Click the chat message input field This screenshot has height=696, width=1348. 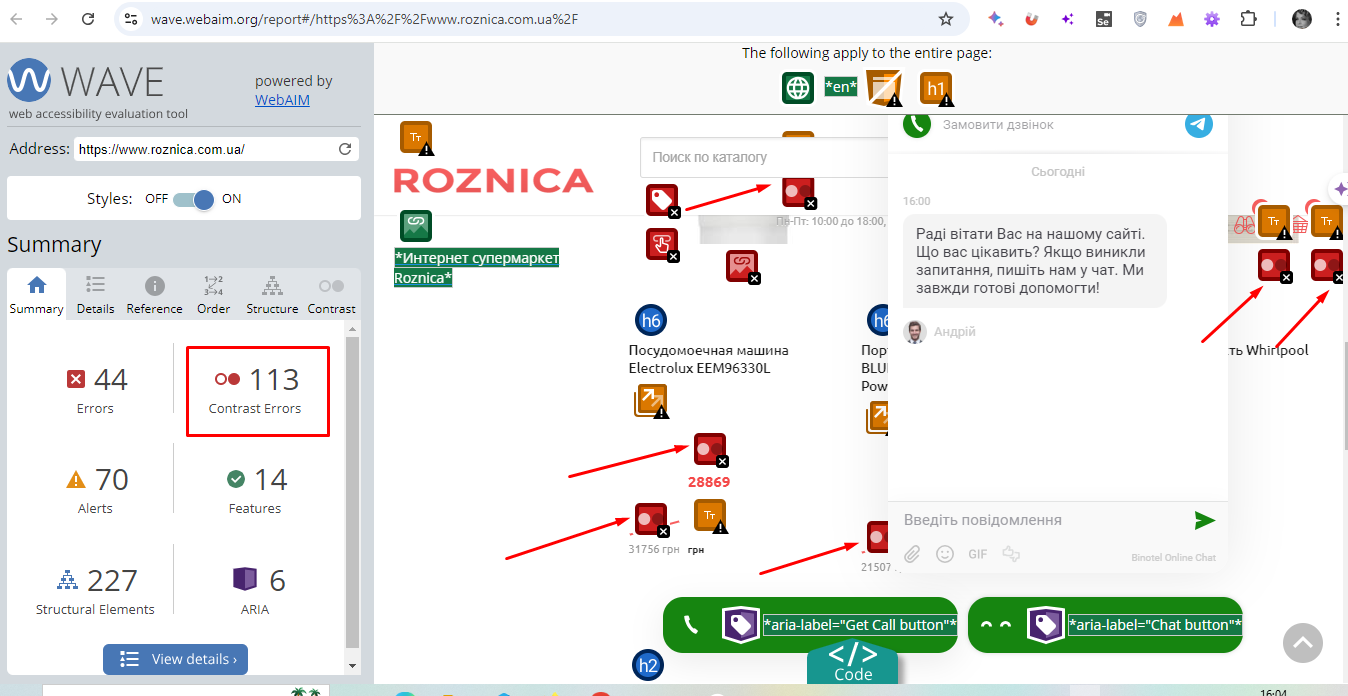pyautogui.click(x=1040, y=520)
